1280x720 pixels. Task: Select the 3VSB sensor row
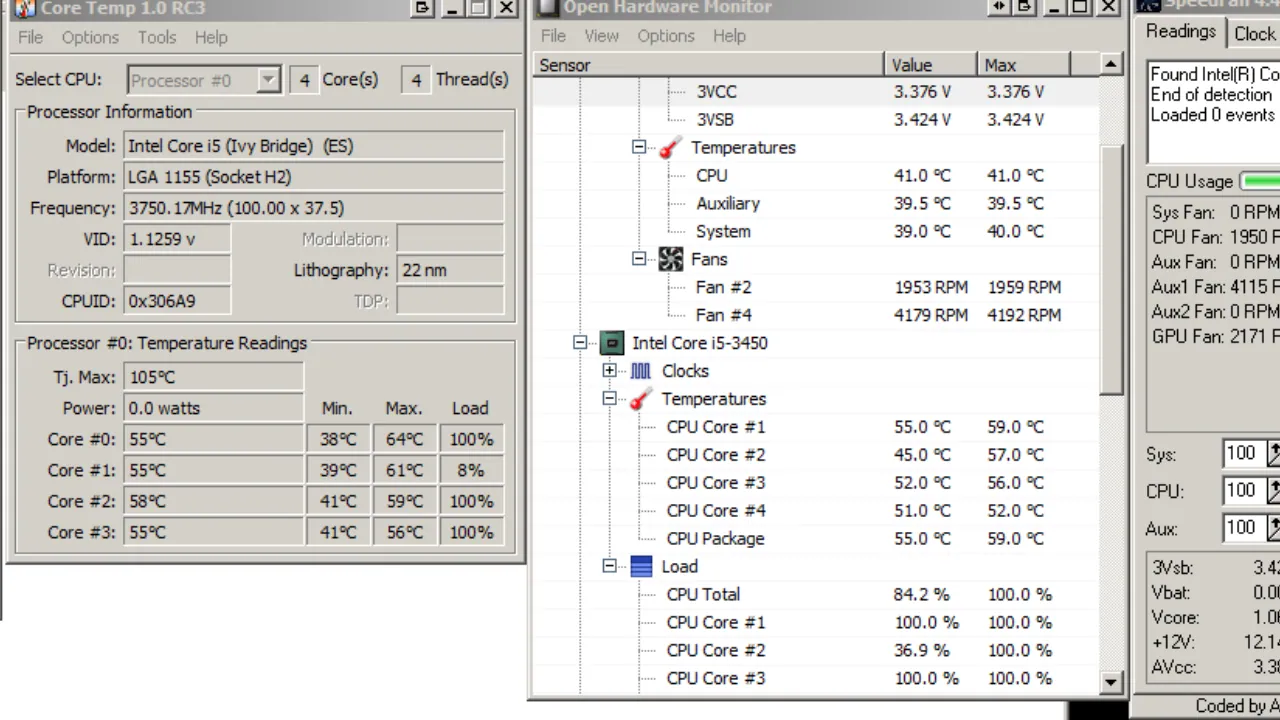click(814, 119)
